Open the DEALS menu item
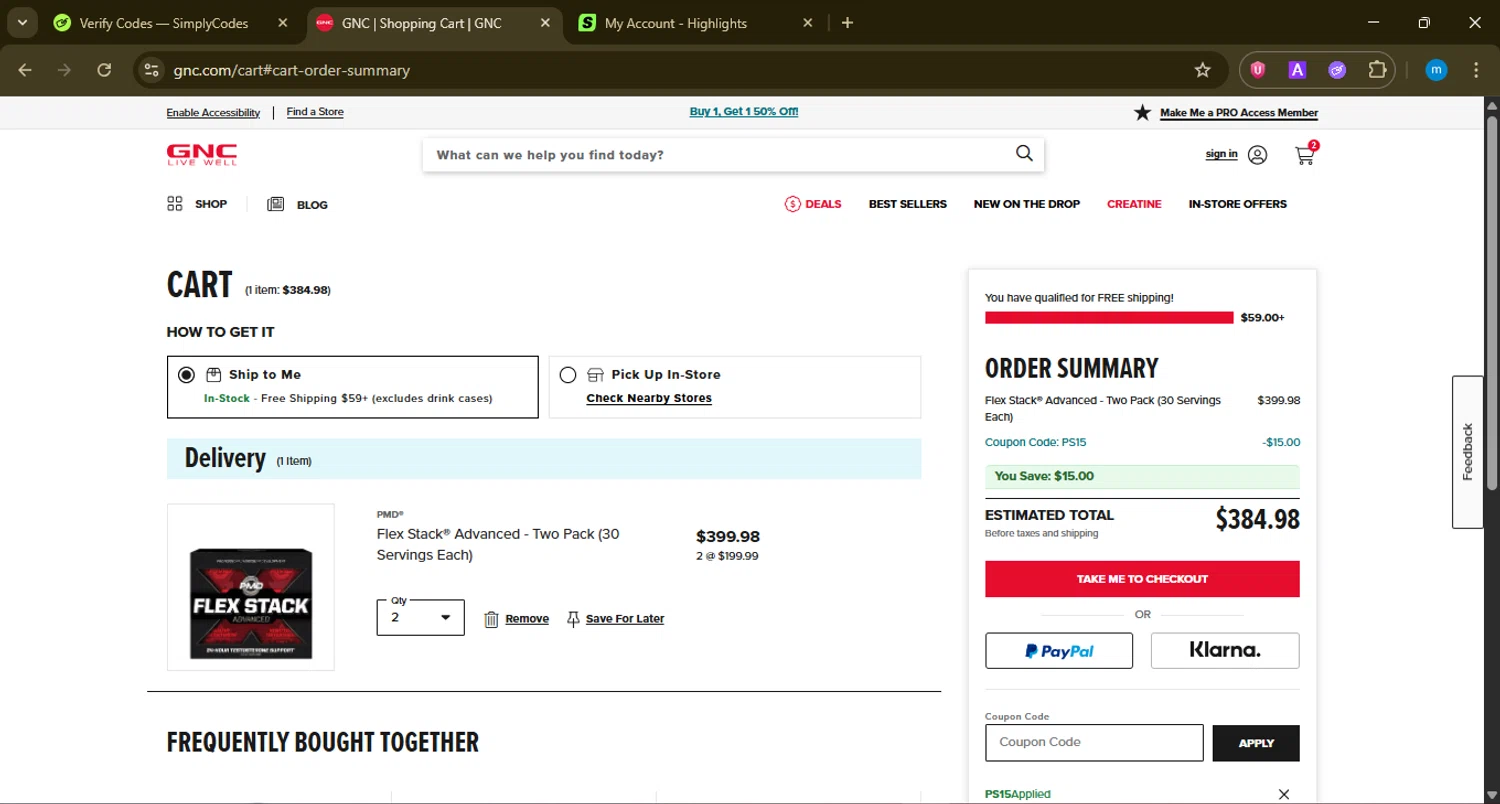 (813, 204)
